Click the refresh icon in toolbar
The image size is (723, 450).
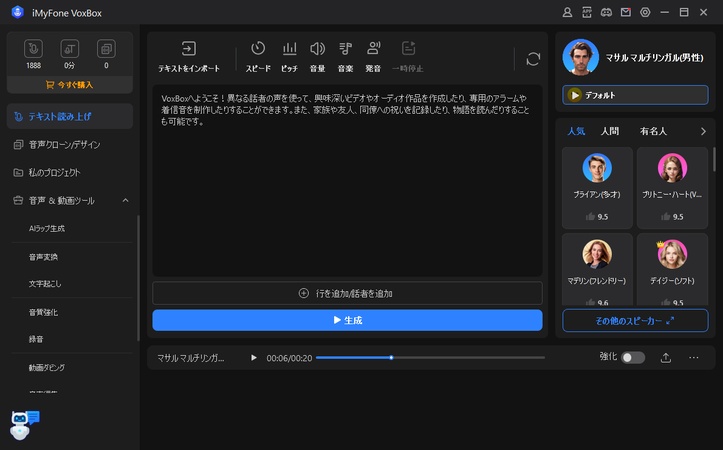click(x=533, y=59)
